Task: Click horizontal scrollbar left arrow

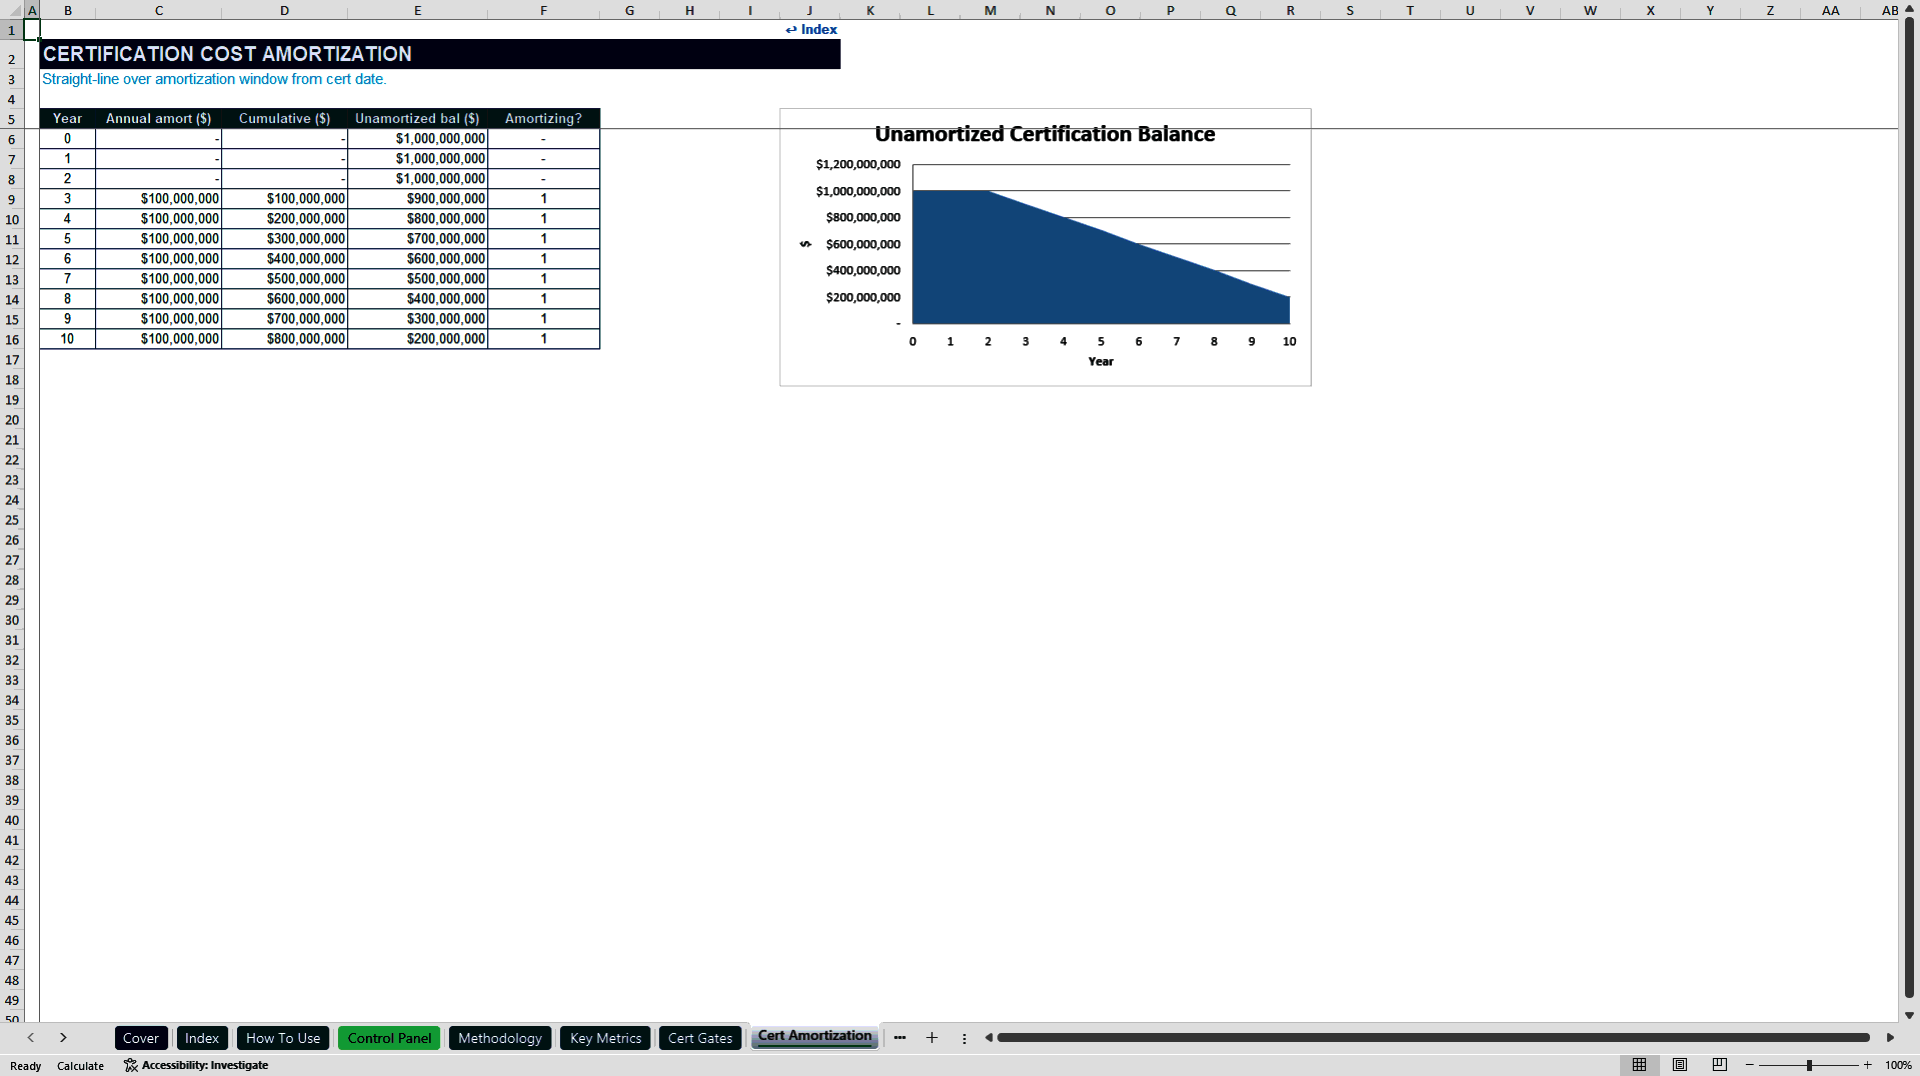Action: coord(989,1038)
